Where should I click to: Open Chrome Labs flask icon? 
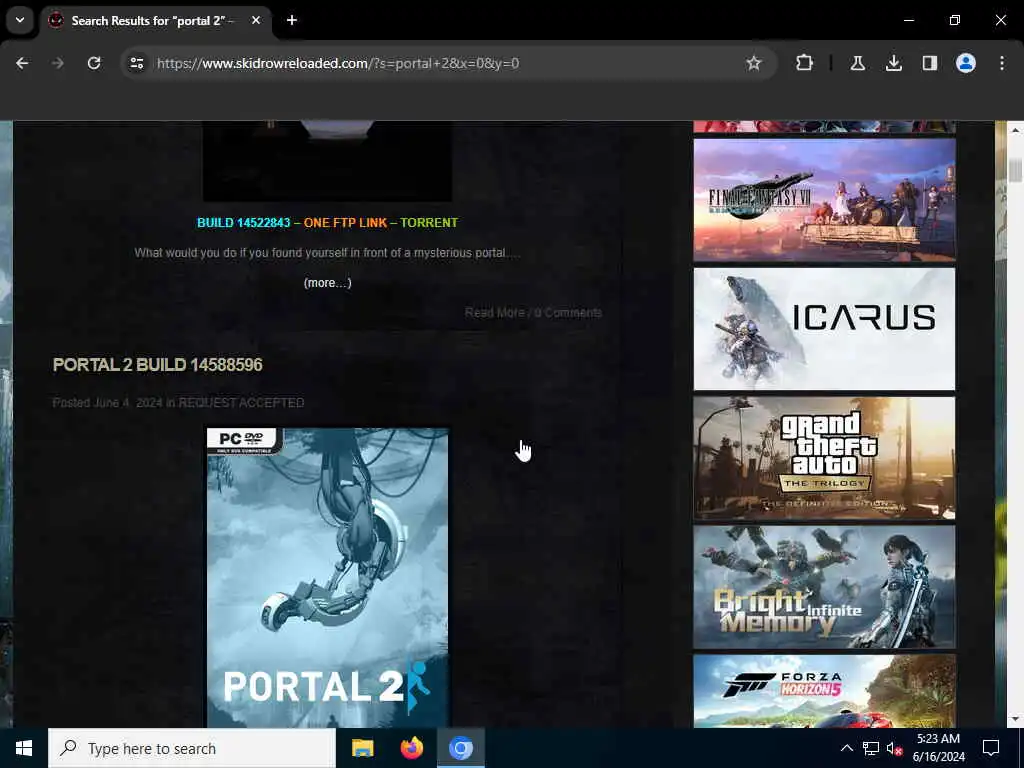(x=857, y=63)
